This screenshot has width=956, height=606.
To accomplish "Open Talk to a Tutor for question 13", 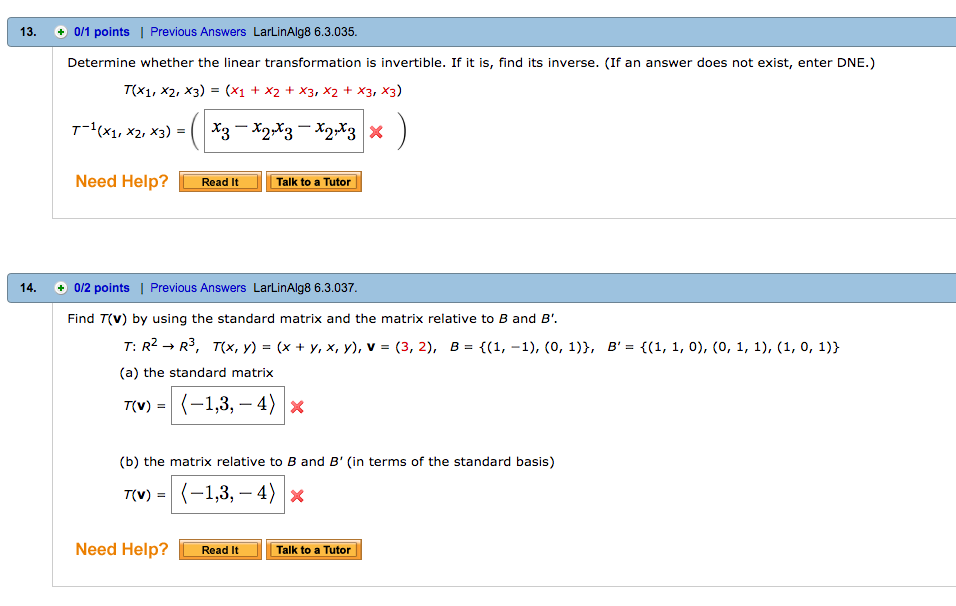I will pyautogui.click(x=313, y=181).
